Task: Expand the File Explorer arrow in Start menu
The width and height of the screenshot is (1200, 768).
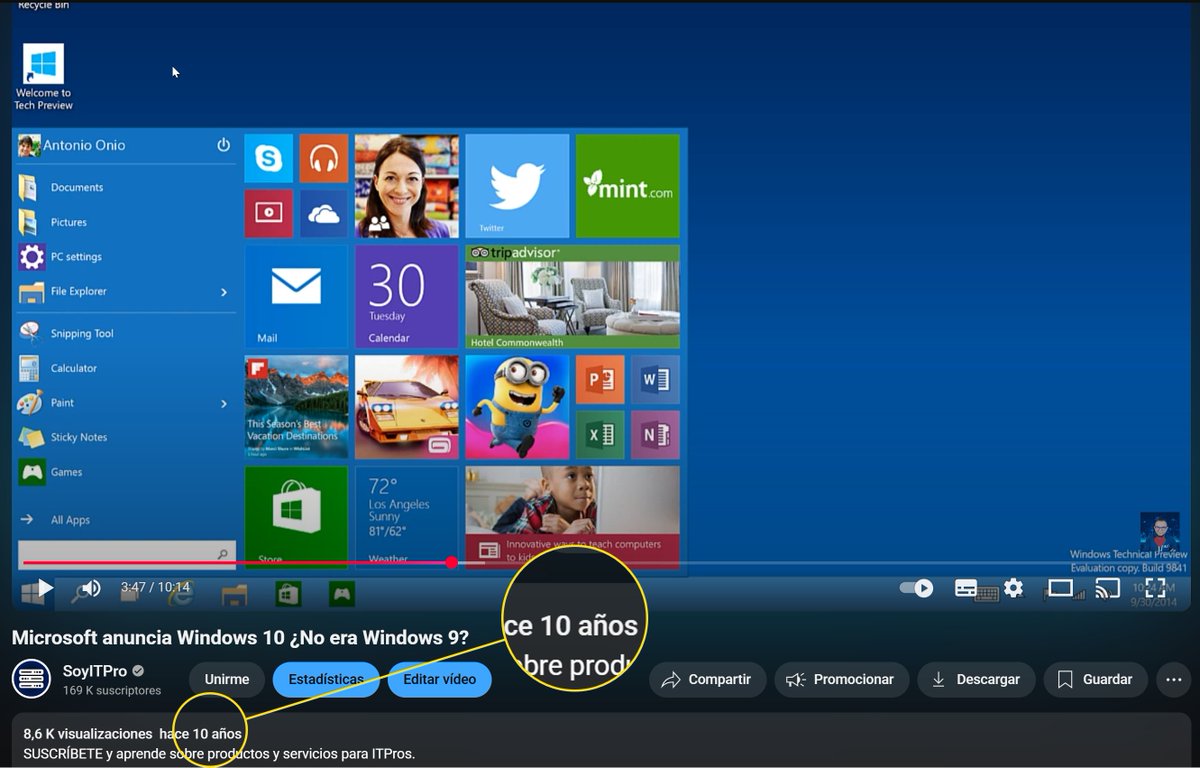Action: tap(224, 292)
